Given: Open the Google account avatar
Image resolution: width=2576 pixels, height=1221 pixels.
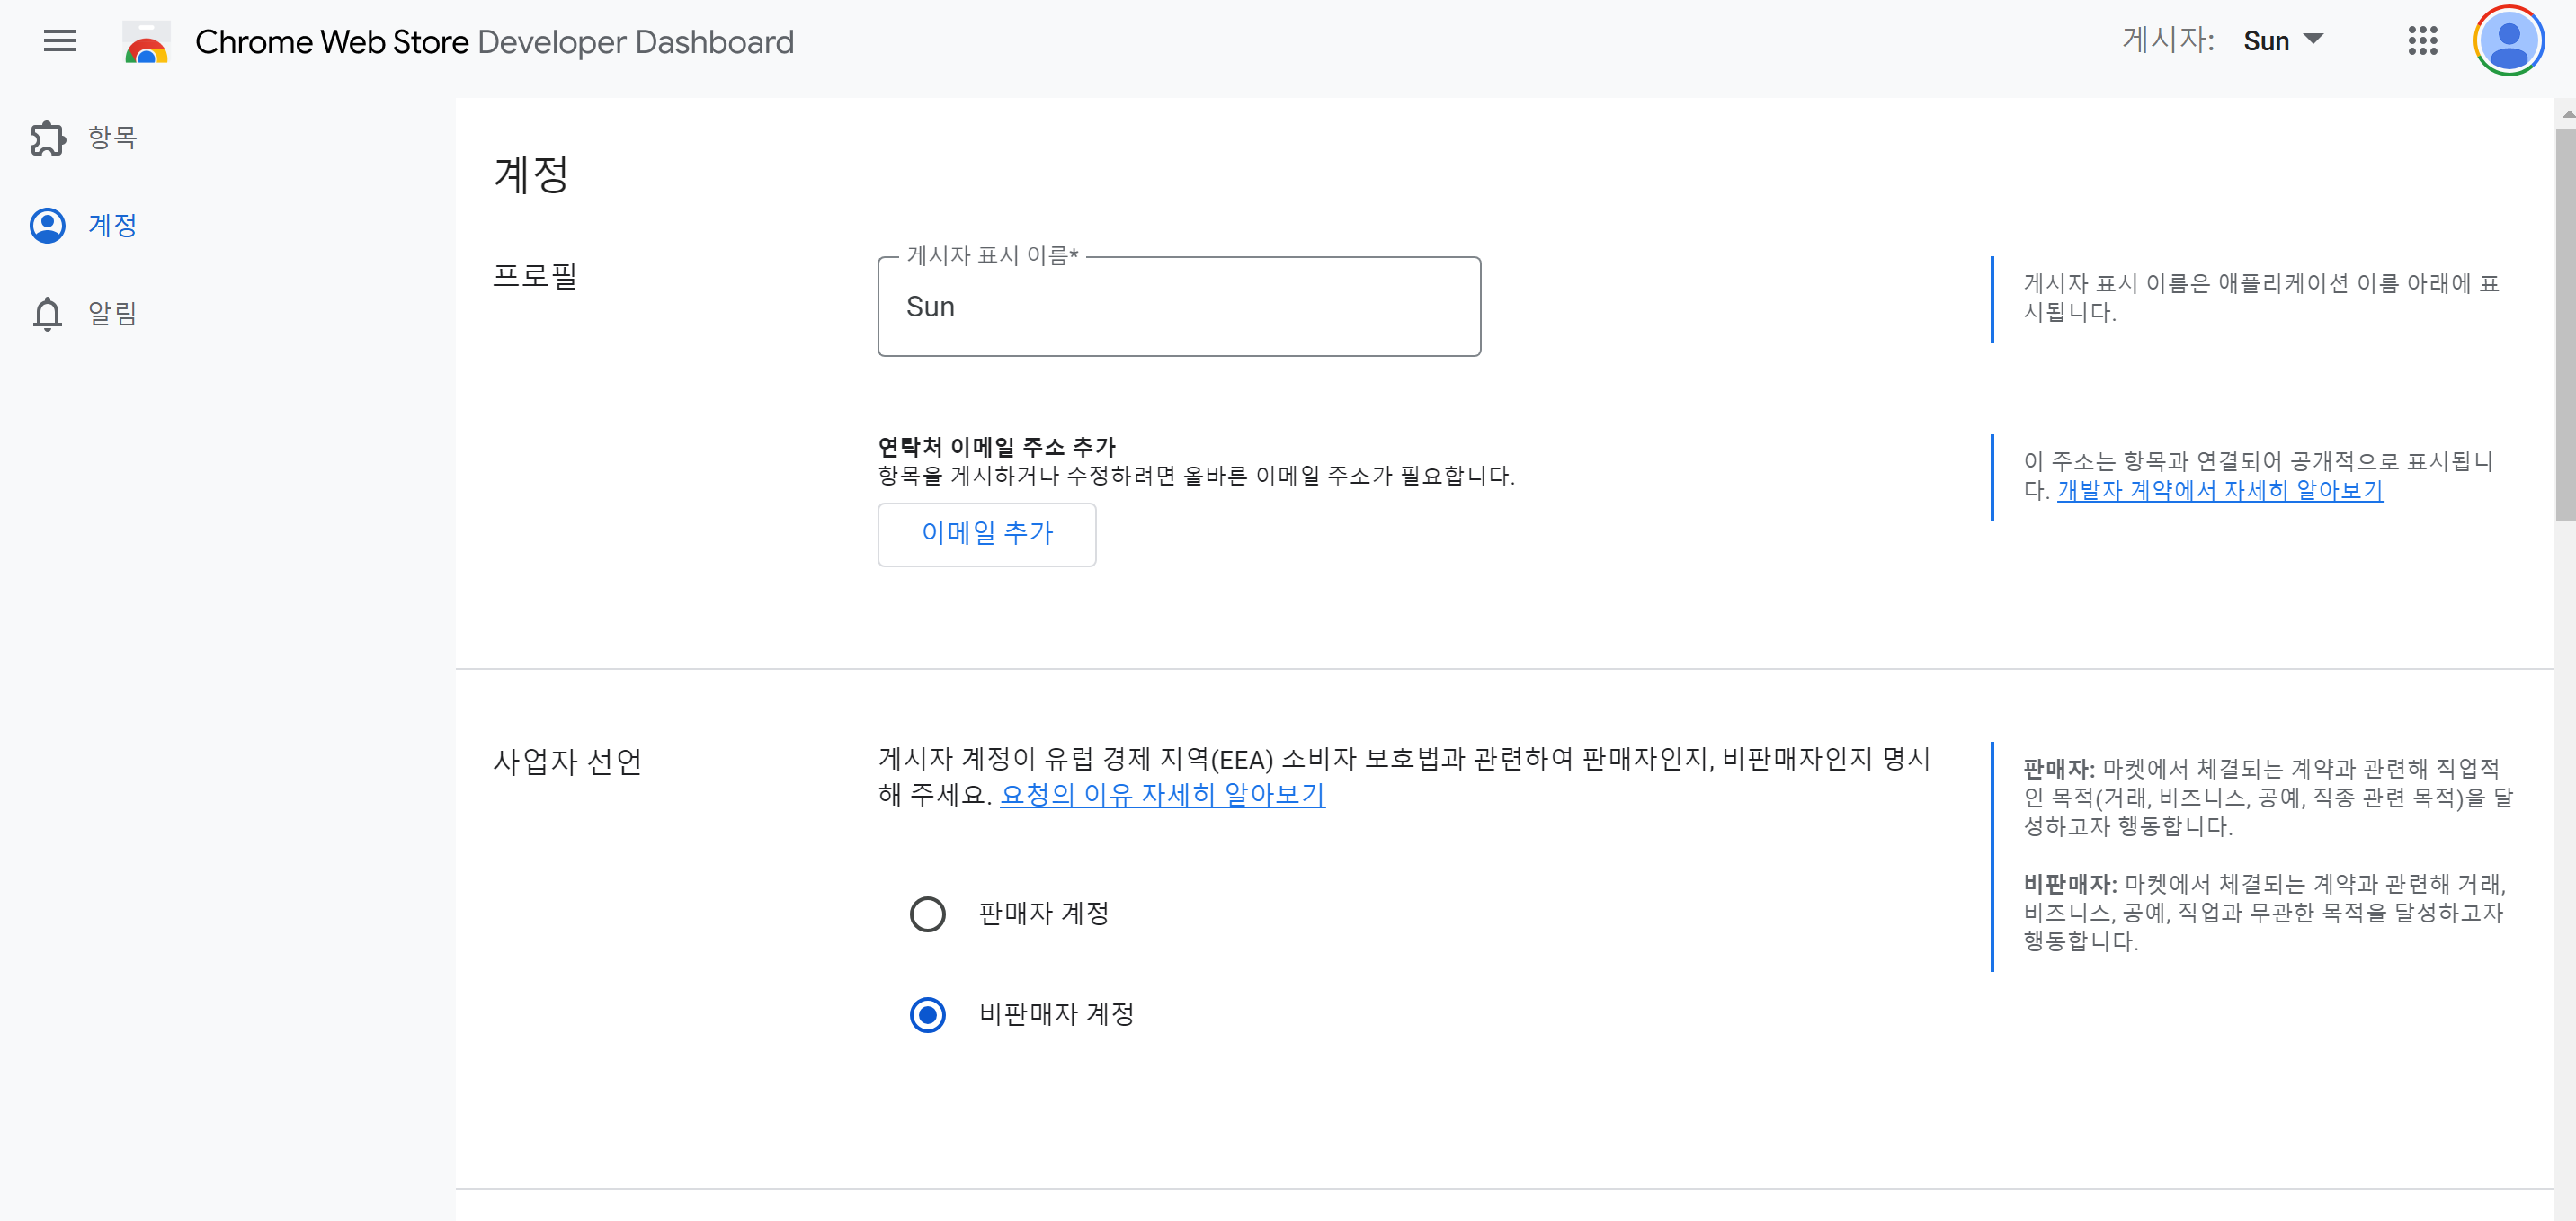Looking at the screenshot, I should tap(2508, 41).
